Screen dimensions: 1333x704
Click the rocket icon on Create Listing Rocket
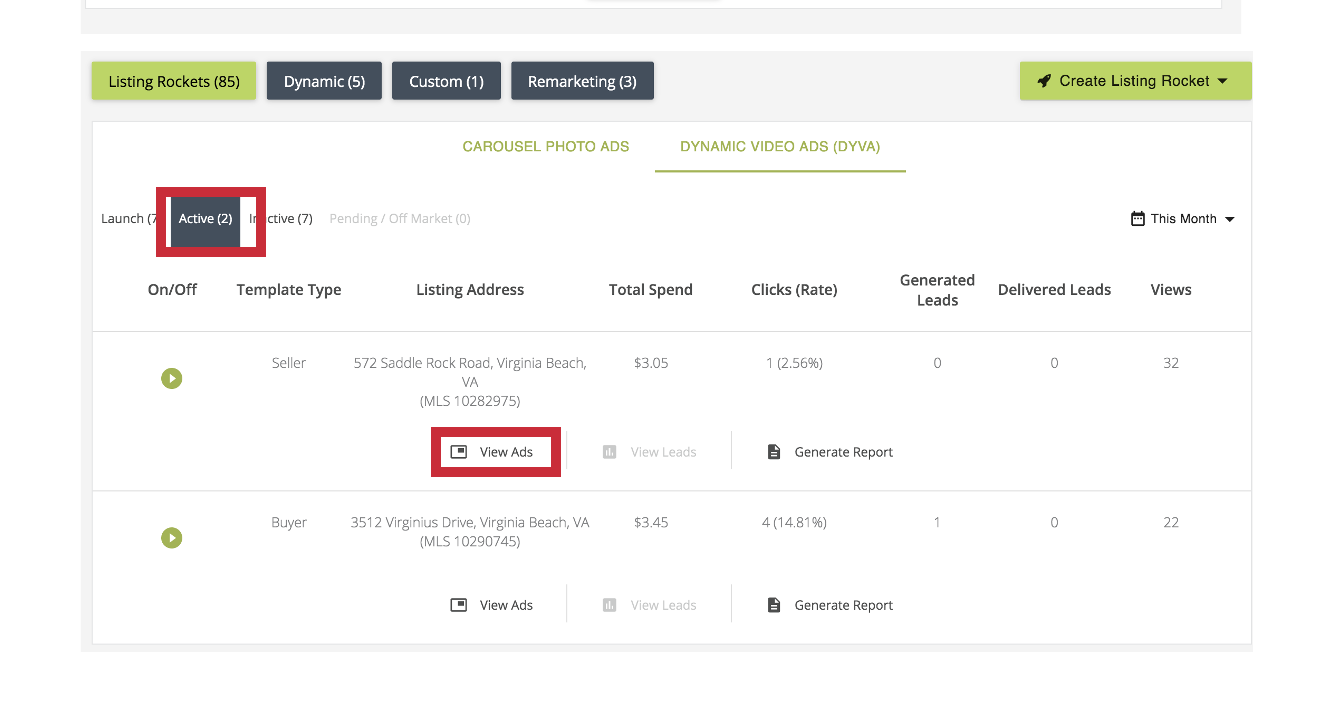point(1044,81)
